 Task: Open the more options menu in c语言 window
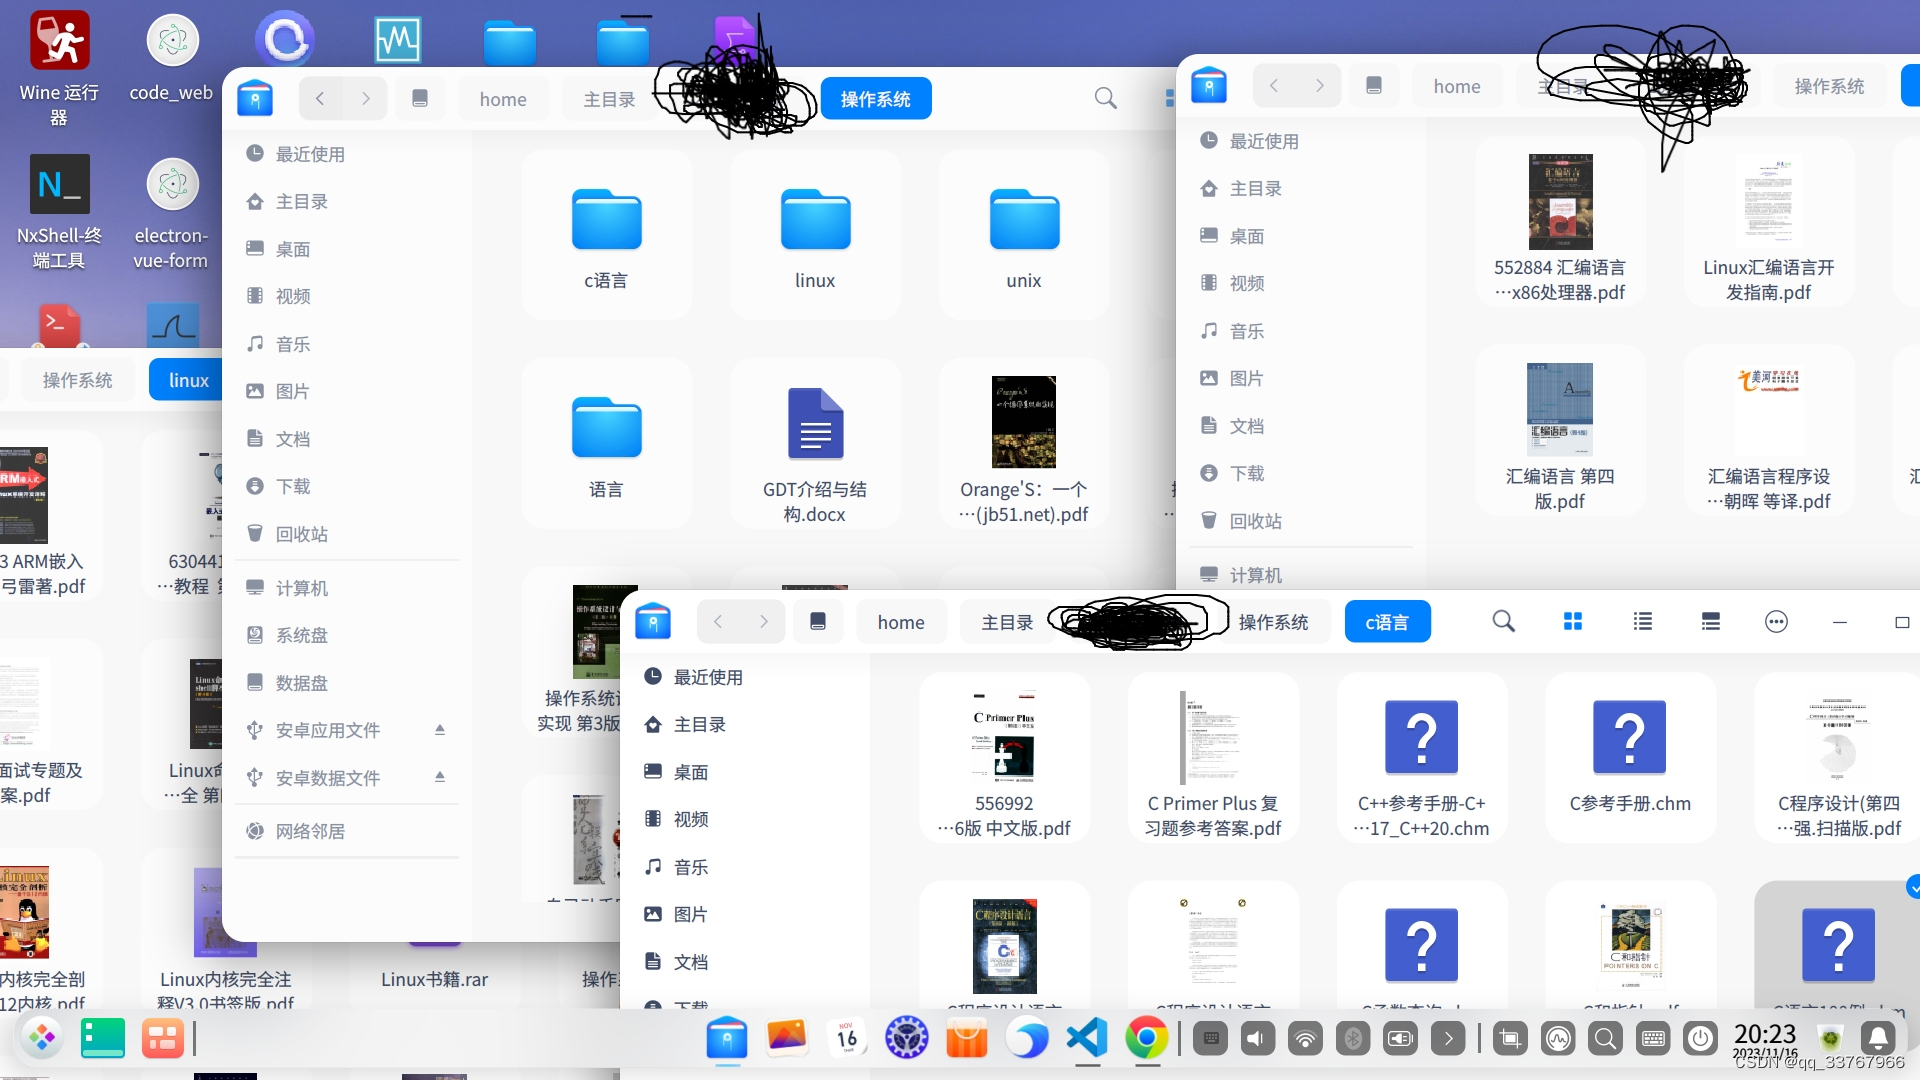pos(1776,621)
